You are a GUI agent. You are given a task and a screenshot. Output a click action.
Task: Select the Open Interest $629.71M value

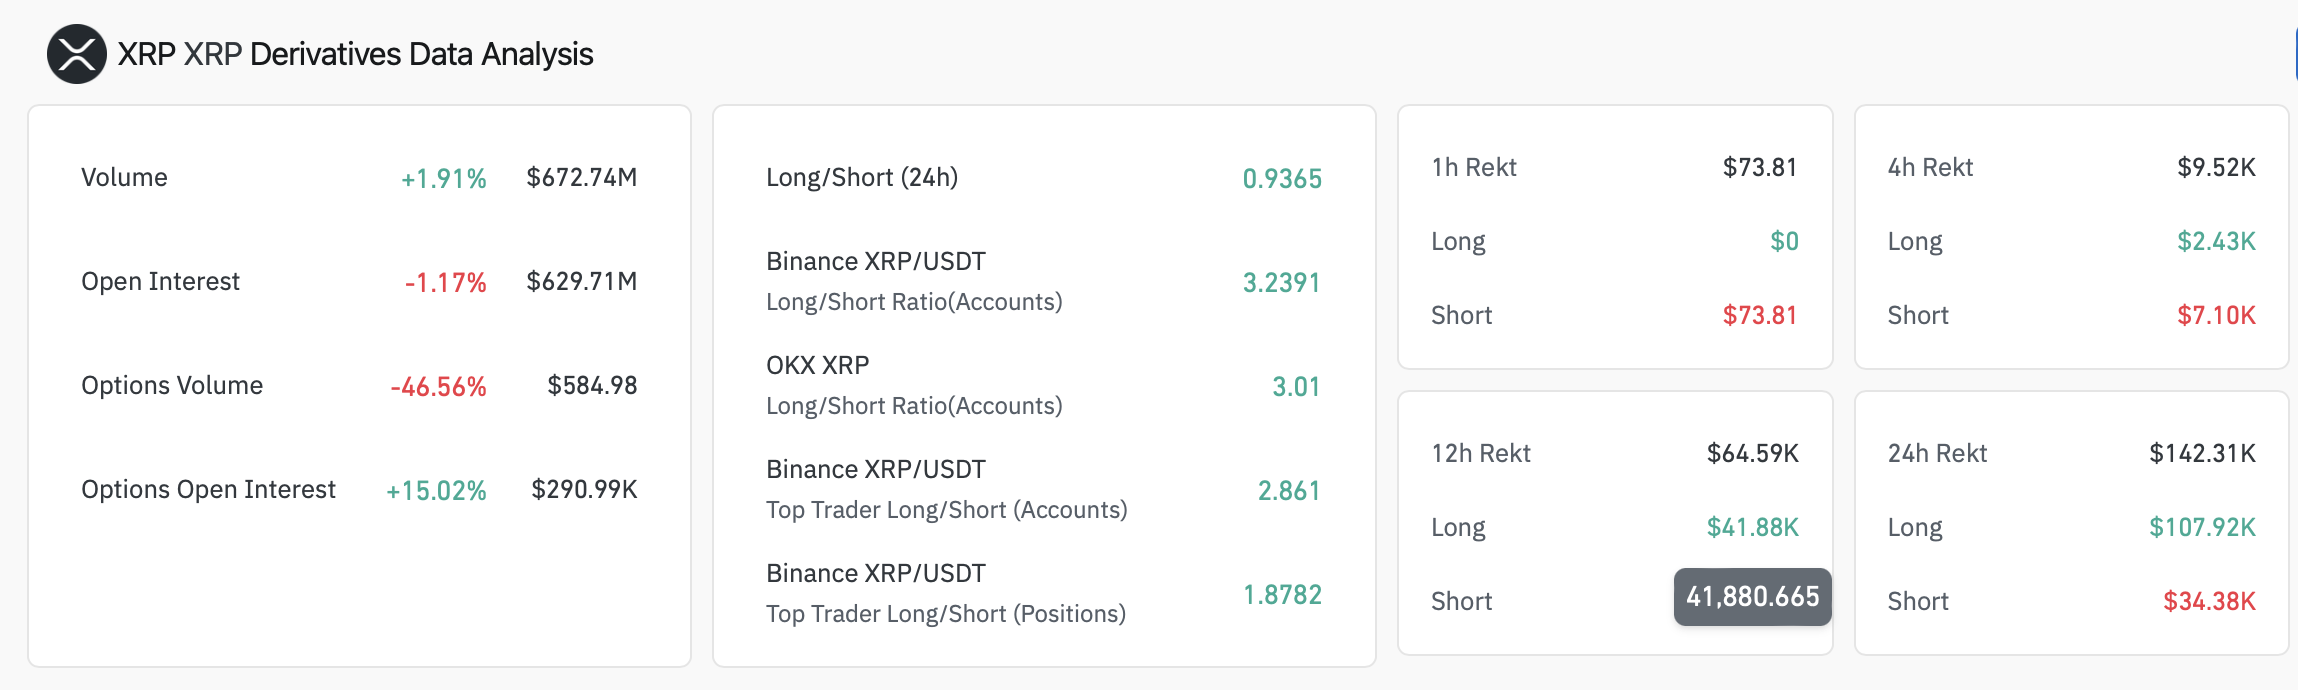[583, 281]
